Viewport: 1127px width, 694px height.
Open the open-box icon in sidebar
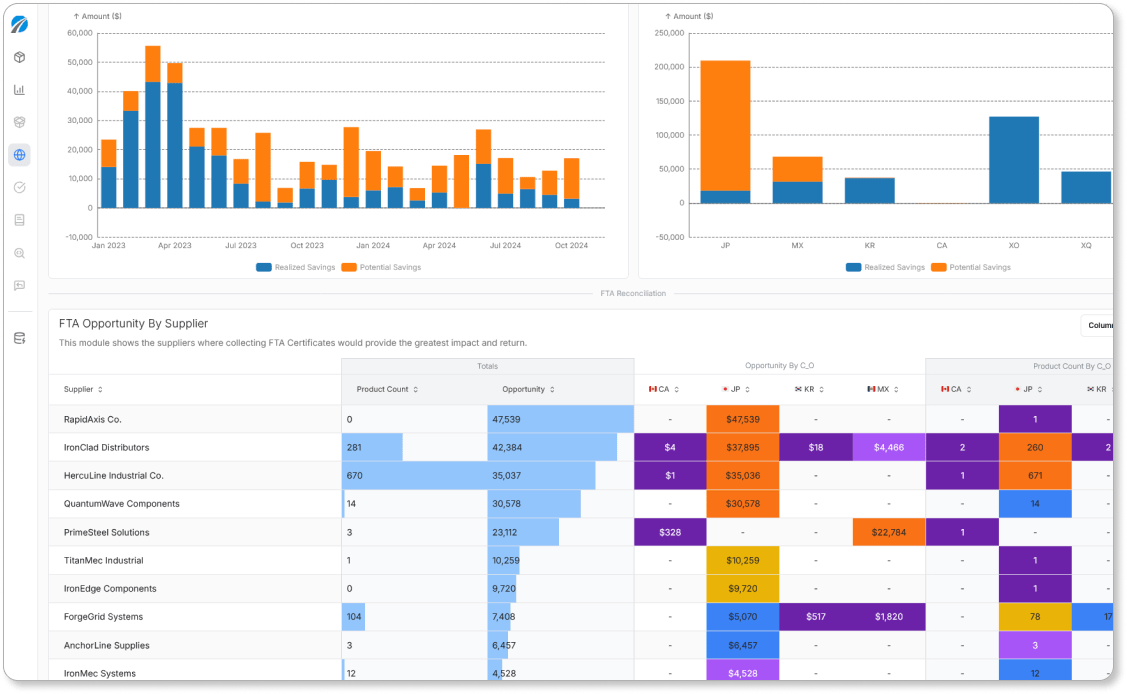point(19,122)
